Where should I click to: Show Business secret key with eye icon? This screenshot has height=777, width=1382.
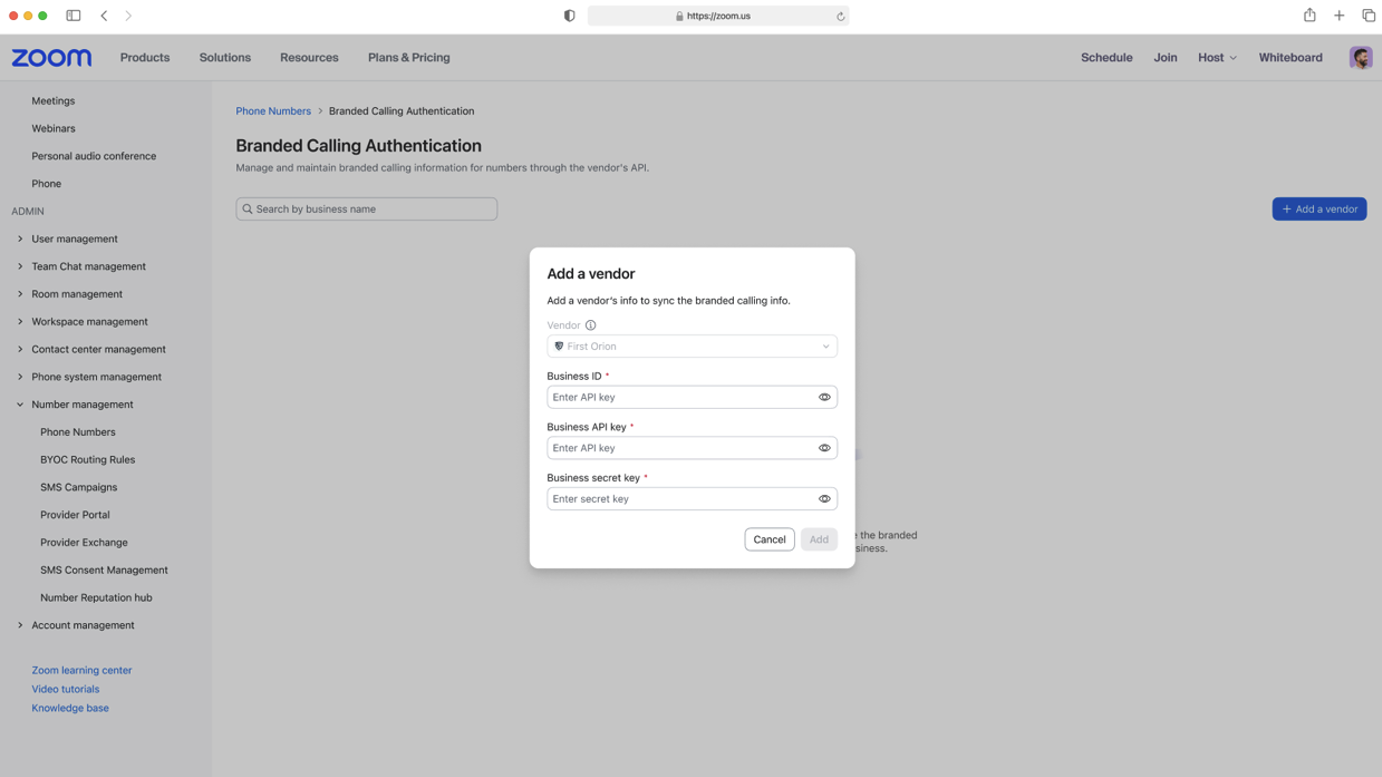pos(824,499)
